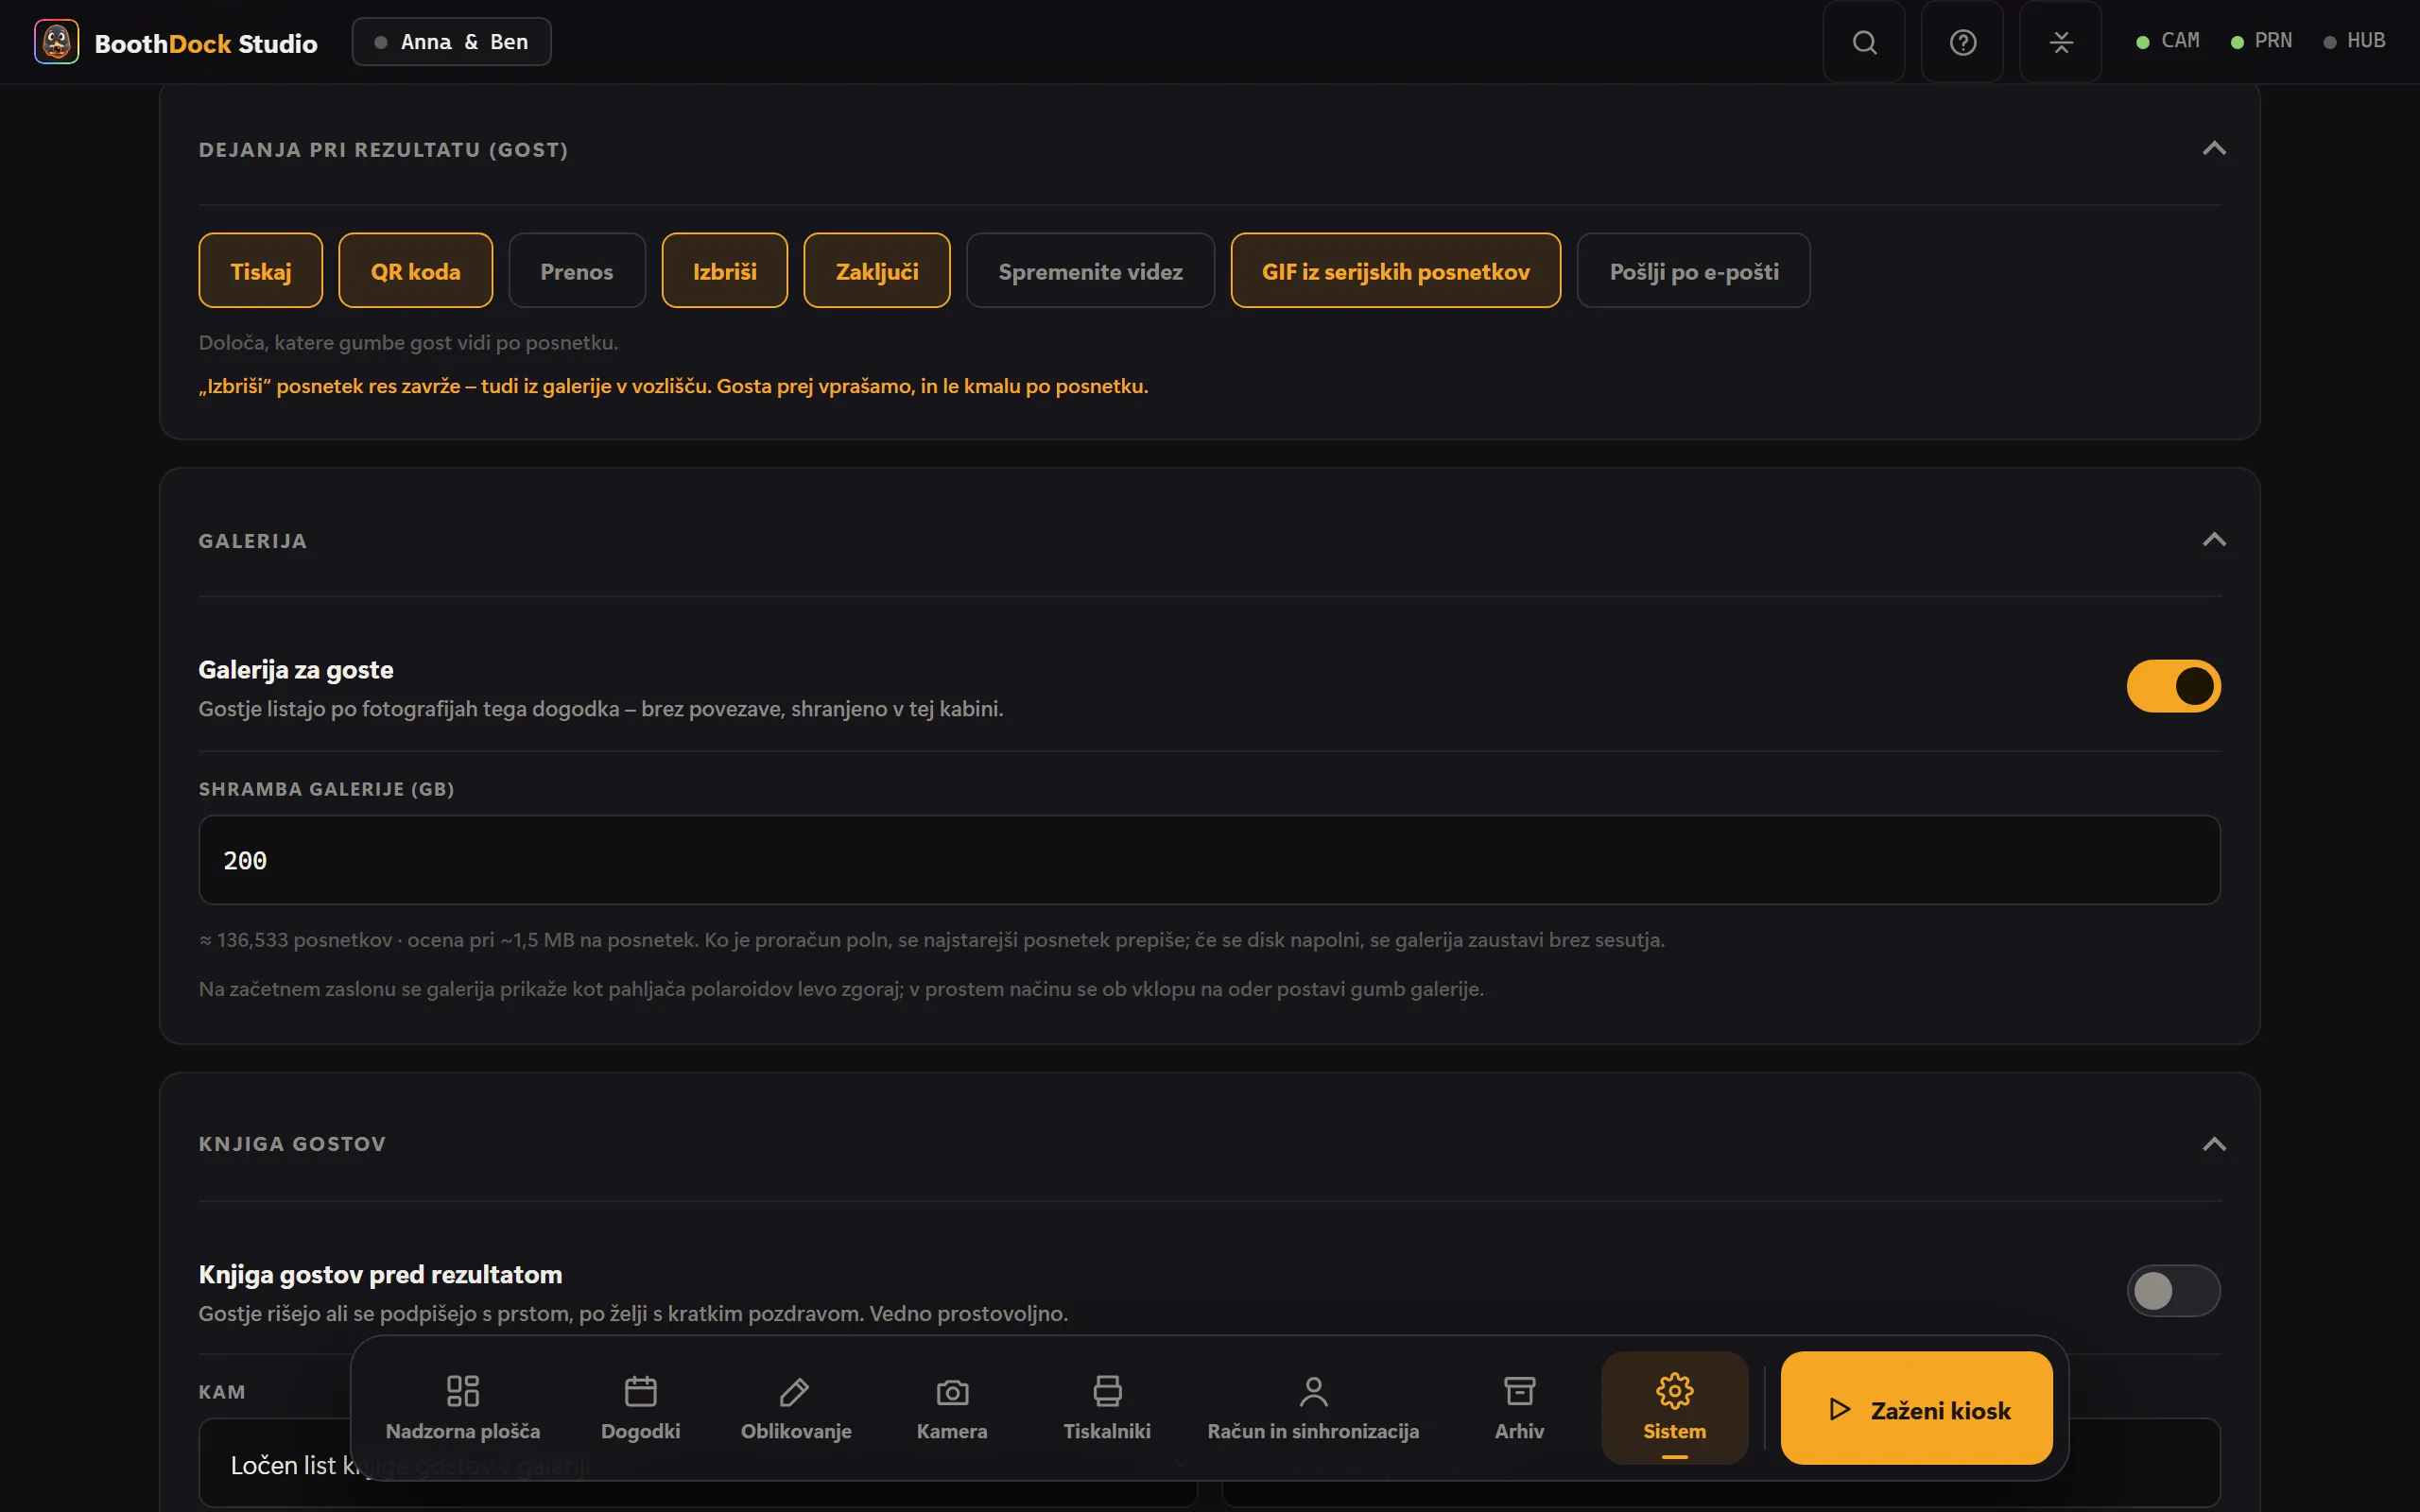Select the Sistem gear tab
2420x1512 pixels.
[1675, 1408]
